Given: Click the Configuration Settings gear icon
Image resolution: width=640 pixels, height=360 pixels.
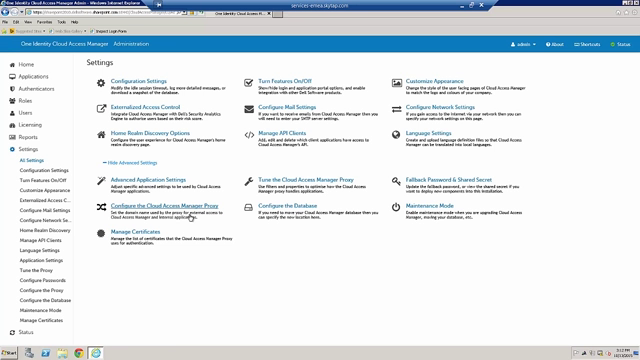Looking at the screenshot, I should [x=101, y=83].
